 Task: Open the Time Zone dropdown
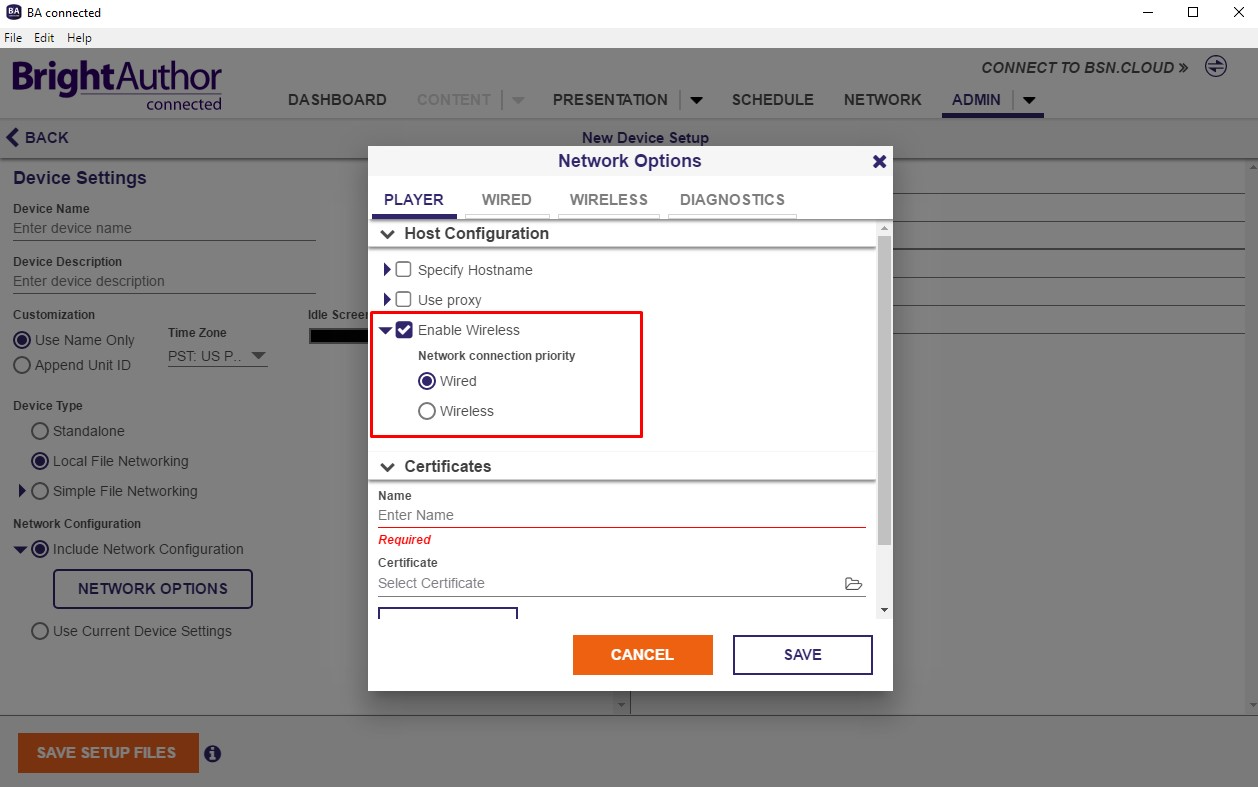tap(218, 356)
